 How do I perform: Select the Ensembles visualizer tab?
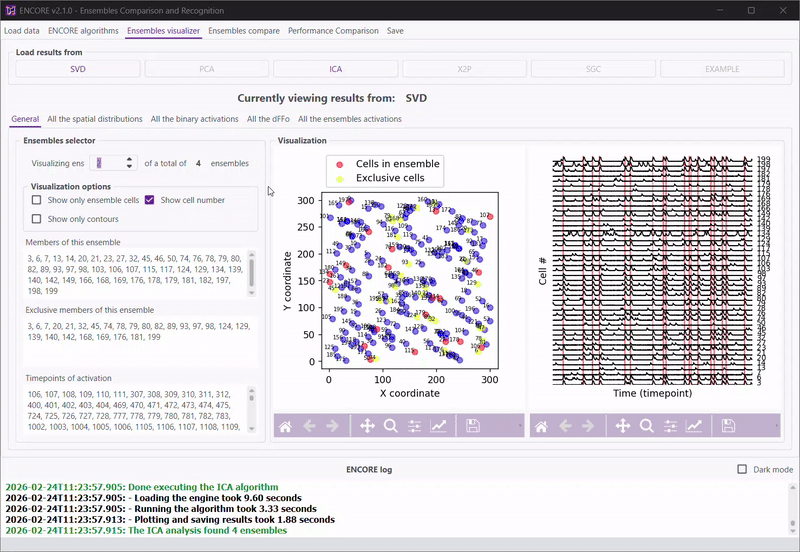click(x=163, y=31)
